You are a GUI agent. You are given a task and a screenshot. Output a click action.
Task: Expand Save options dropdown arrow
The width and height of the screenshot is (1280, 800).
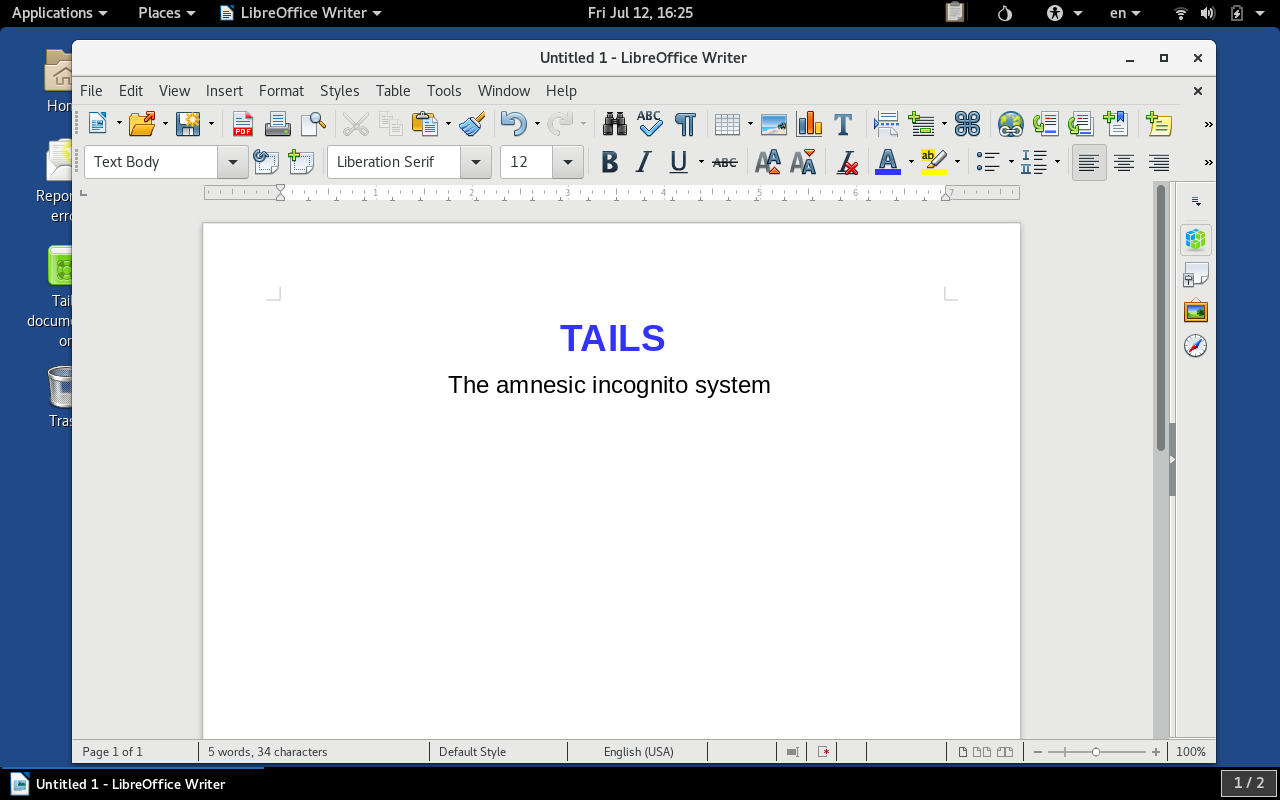[211, 124]
